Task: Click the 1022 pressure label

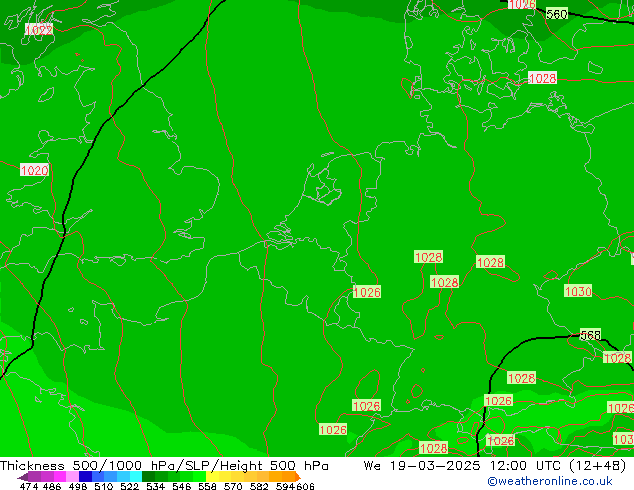Action: click(x=39, y=30)
